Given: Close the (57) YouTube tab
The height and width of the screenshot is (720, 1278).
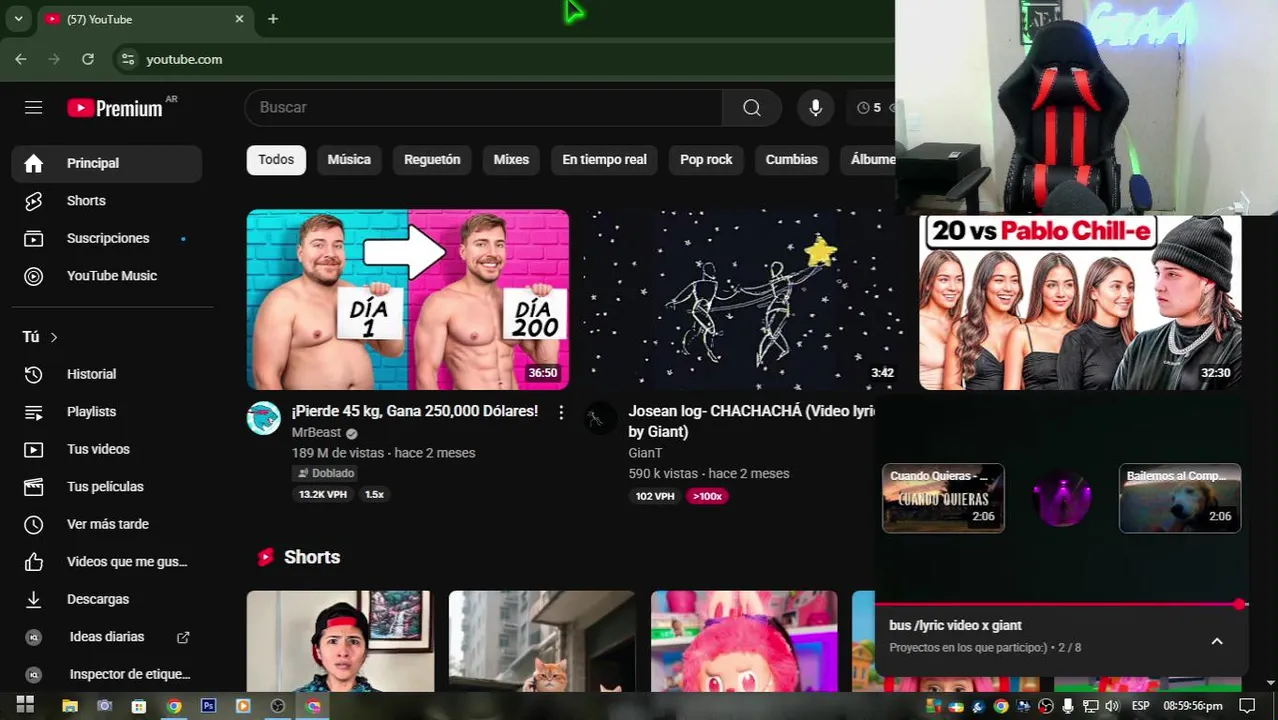Looking at the screenshot, I should pyautogui.click(x=239, y=19).
